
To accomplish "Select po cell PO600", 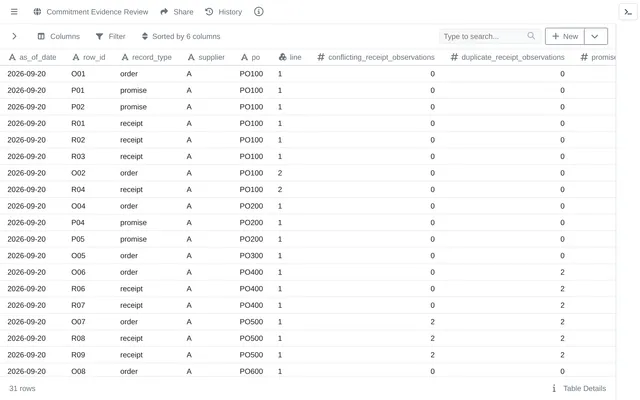I will click(251, 371).
